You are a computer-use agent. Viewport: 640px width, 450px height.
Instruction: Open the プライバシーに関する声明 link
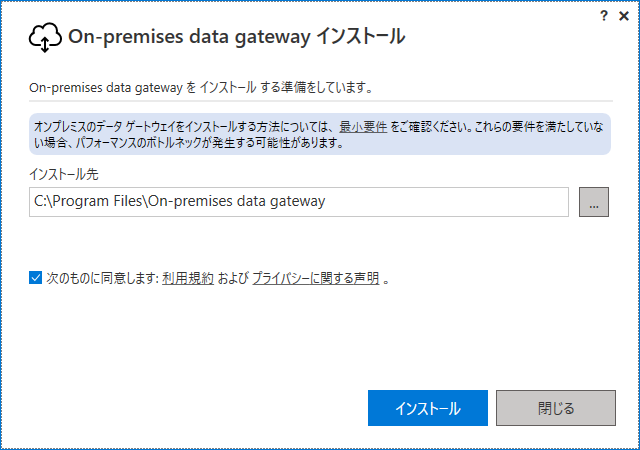click(316, 278)
